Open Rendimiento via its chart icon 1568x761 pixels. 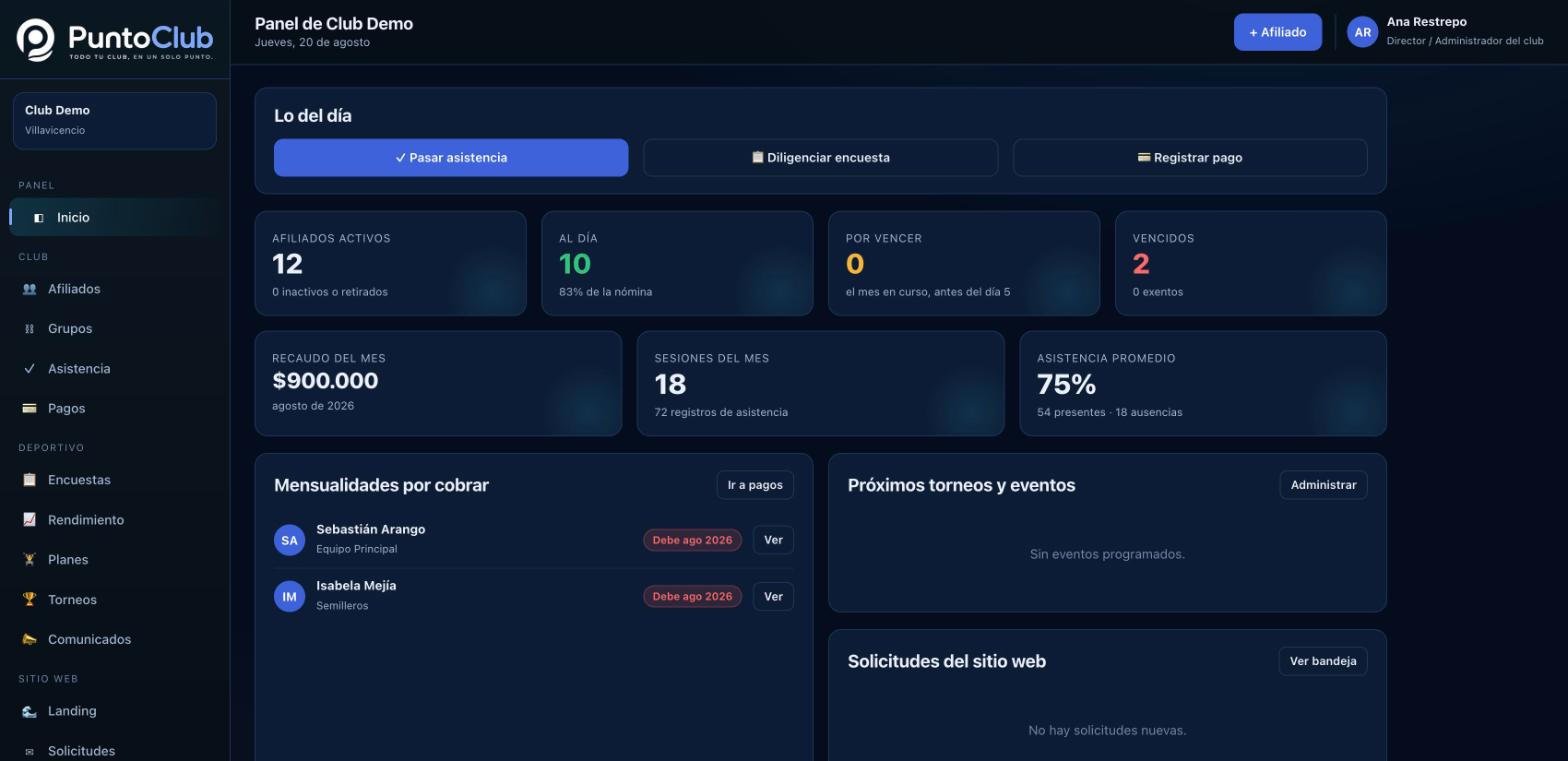coord(29,520)
